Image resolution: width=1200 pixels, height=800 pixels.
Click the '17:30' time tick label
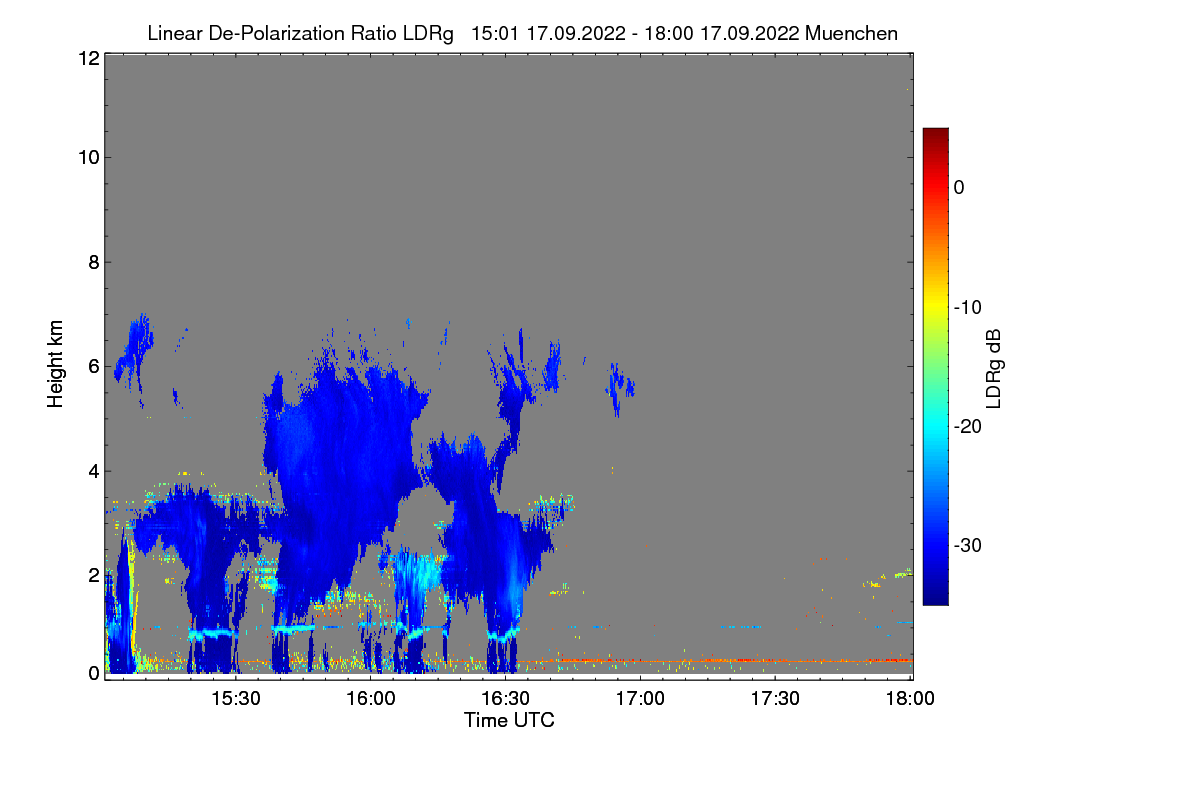pos(775,699)
